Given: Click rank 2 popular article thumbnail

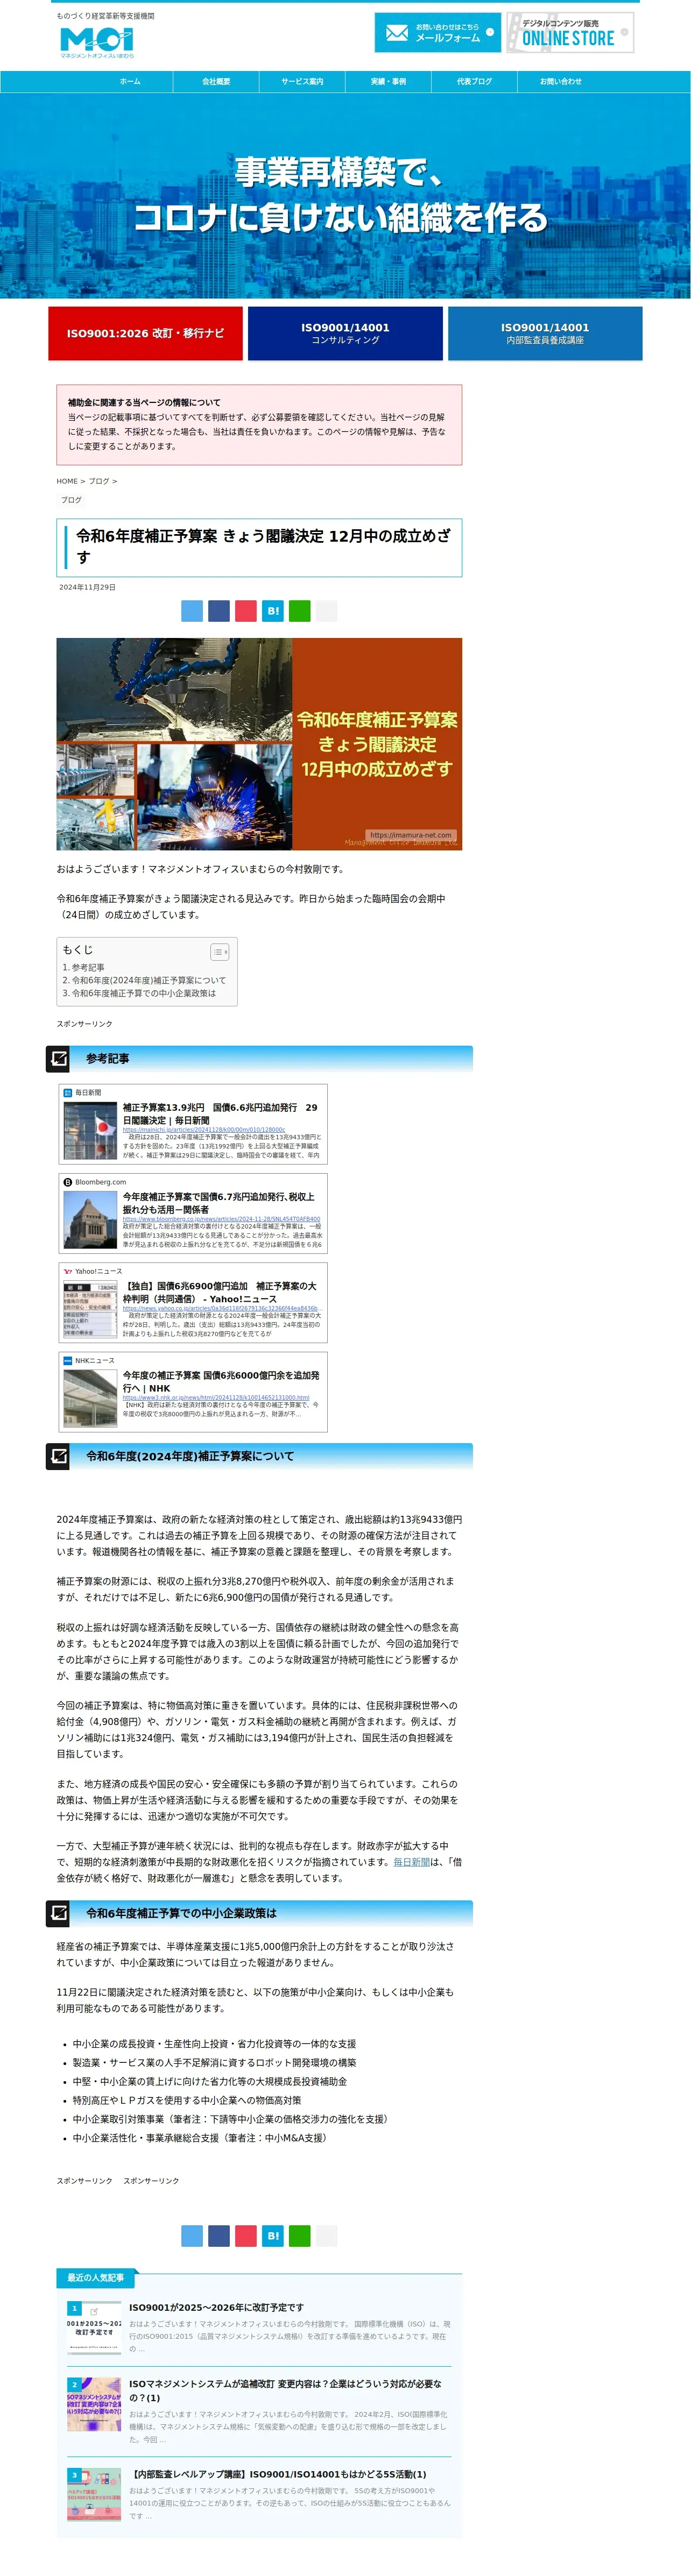Looking at the screenshot, I should point(94,2404).
